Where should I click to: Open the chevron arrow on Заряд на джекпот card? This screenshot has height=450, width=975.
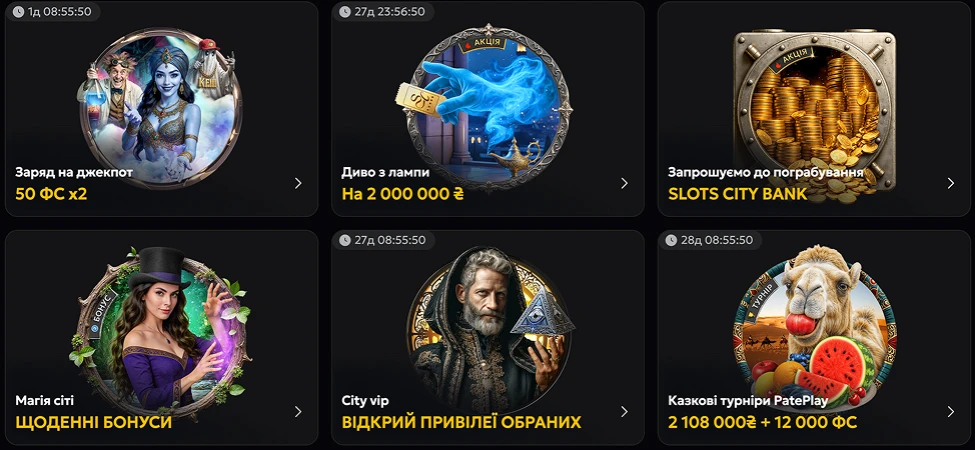[x=298, y=183]
